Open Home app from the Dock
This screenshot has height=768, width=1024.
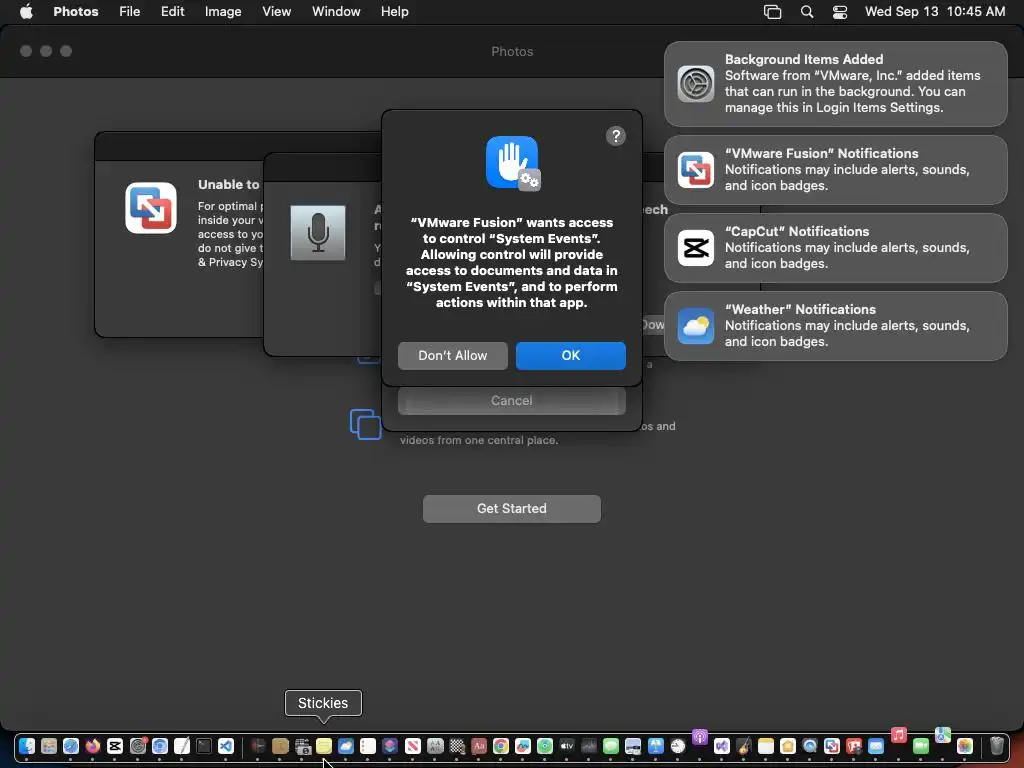[788, 746]
